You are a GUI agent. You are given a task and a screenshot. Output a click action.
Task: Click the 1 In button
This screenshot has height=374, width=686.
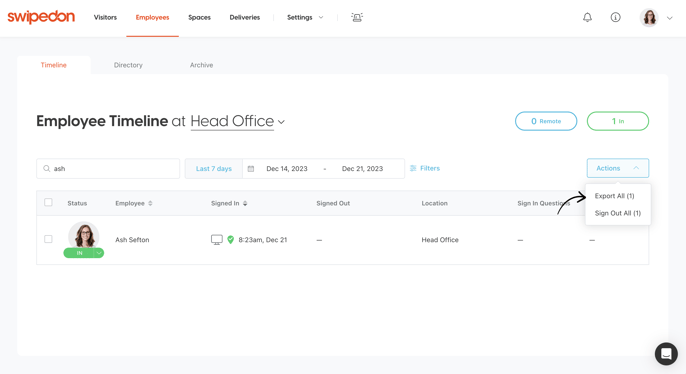617,121
